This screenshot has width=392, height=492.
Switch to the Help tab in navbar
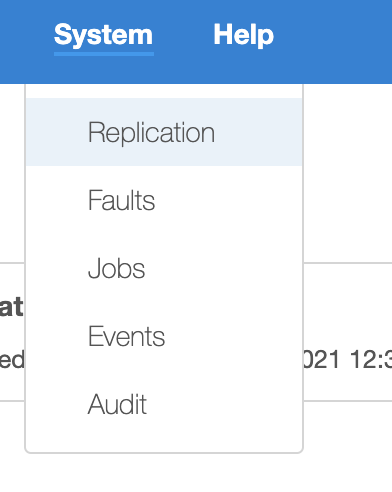(244, 35)
